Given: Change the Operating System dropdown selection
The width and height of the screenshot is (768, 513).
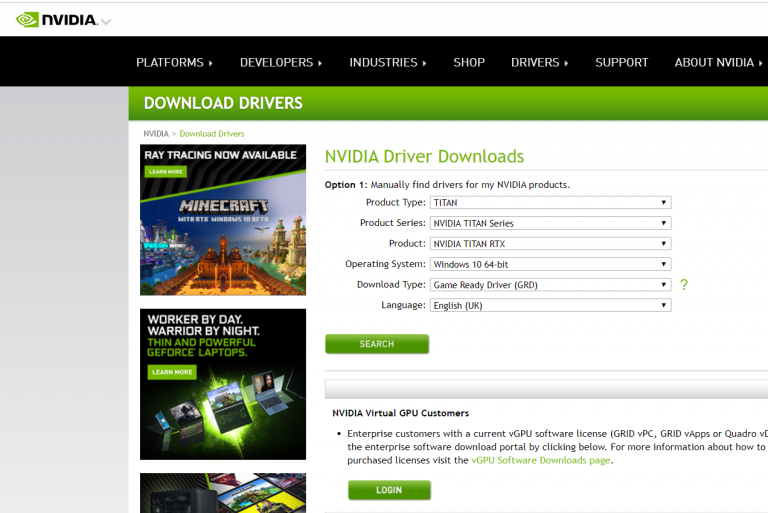Looking at the screenshot, I should coord(550,264).
